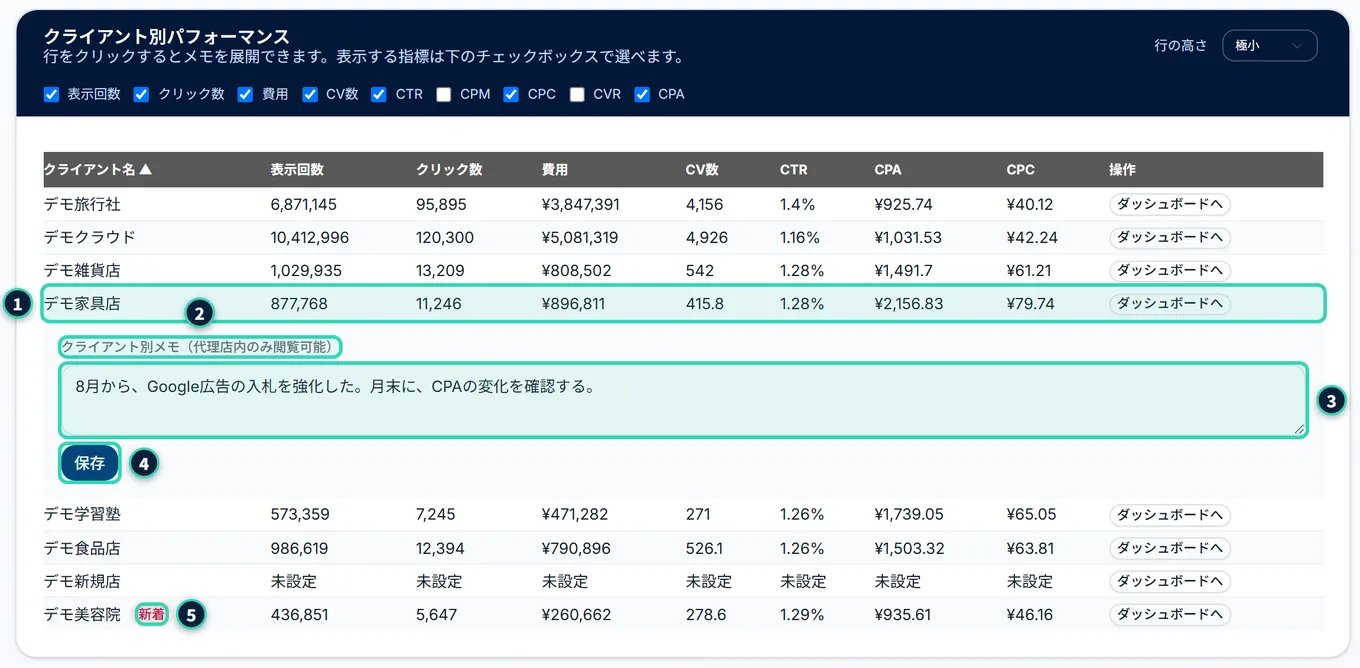1360x668 pixels.
Task: Uncheck the 費用 metric checkbox
Action: pyautogui.click(x=246, y=94)
